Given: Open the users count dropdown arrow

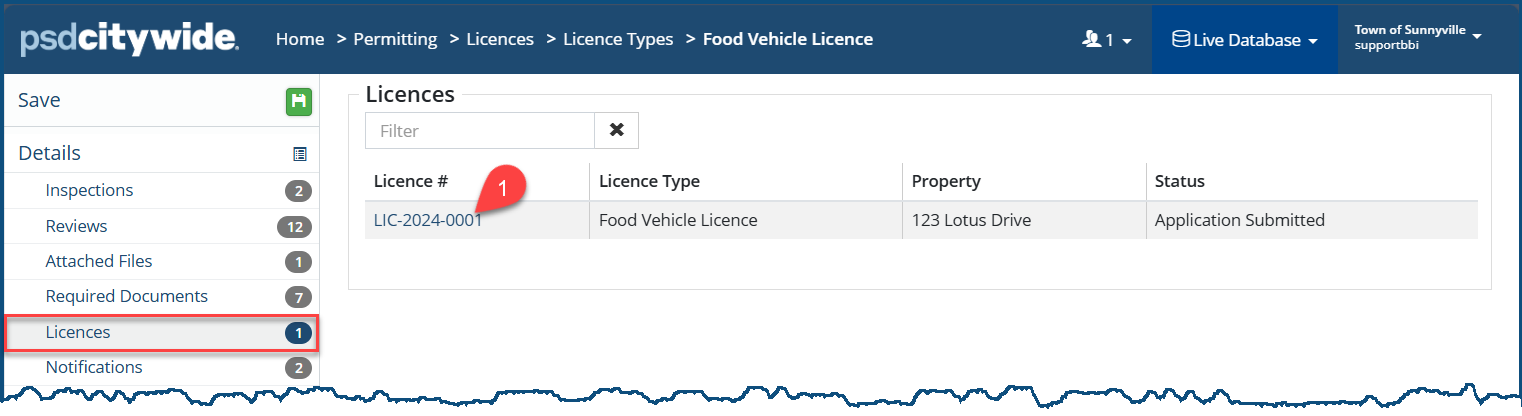Looking at the screenshot, I should click(1127, 41).
